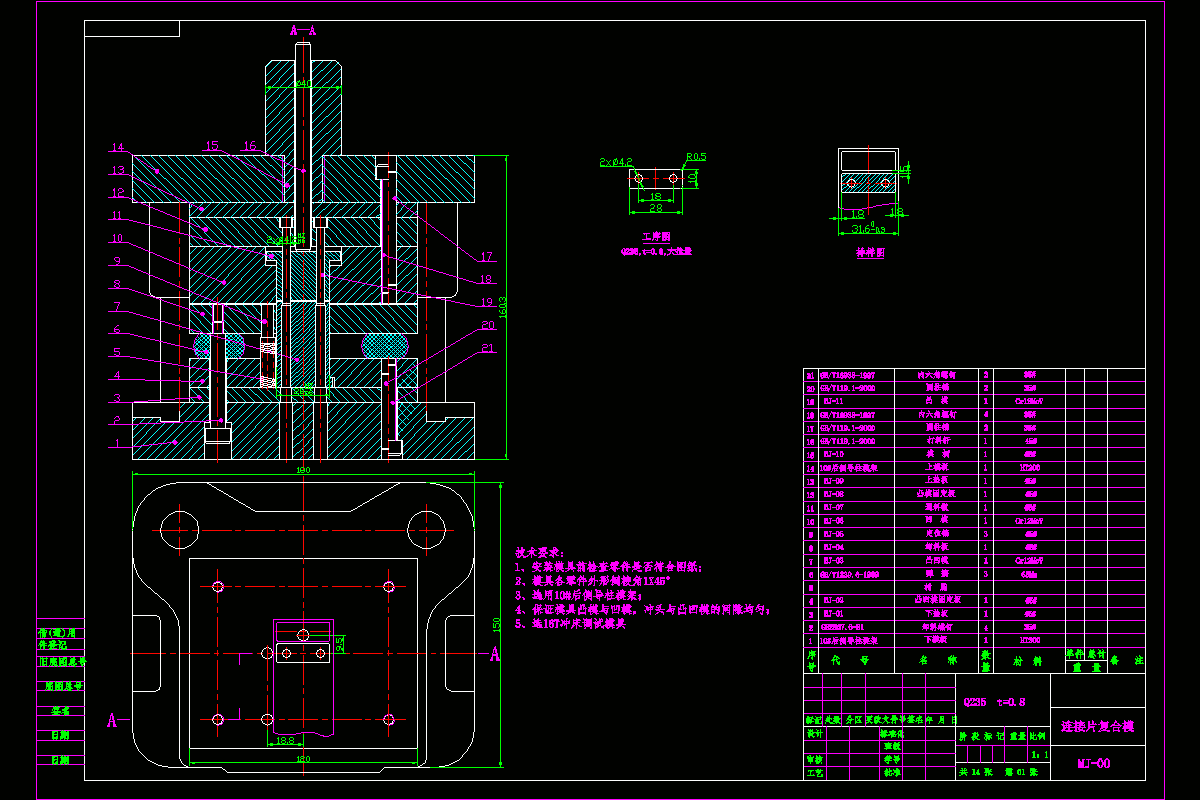Click the R0.5 radius annotation
This screenshot has width=1200, height=800.
coord(696,156)
